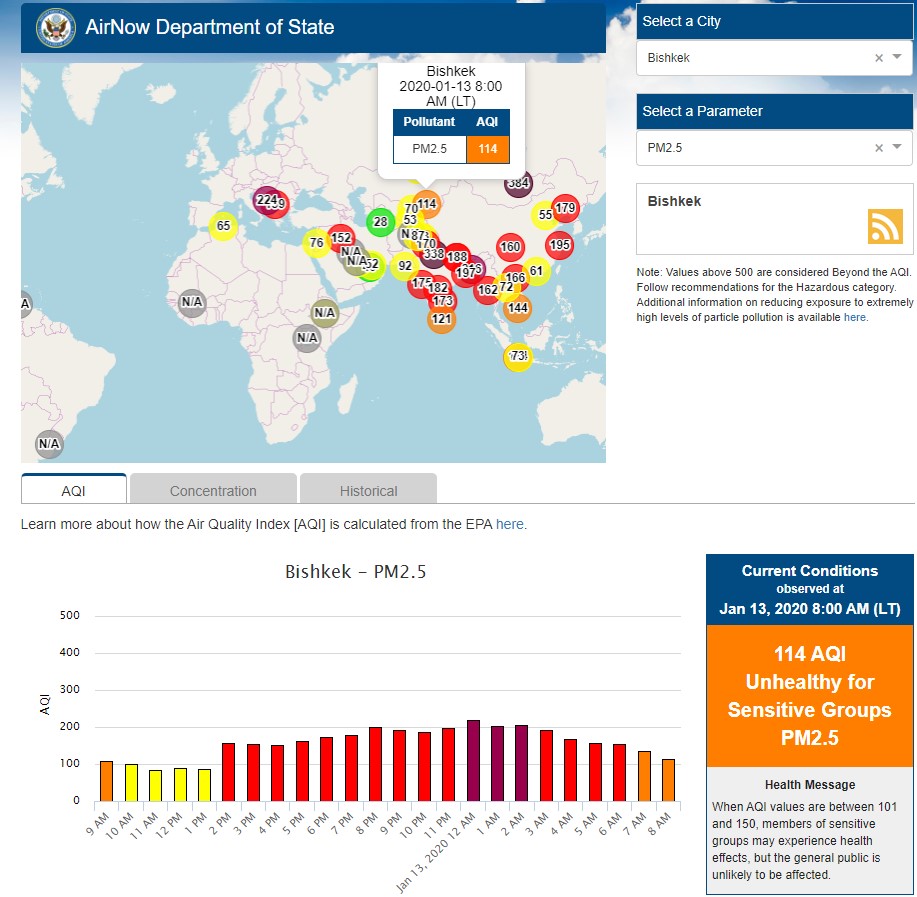Expand the Select a City dropdown arrow
917x897 pixels.
(x=898, y=58)
